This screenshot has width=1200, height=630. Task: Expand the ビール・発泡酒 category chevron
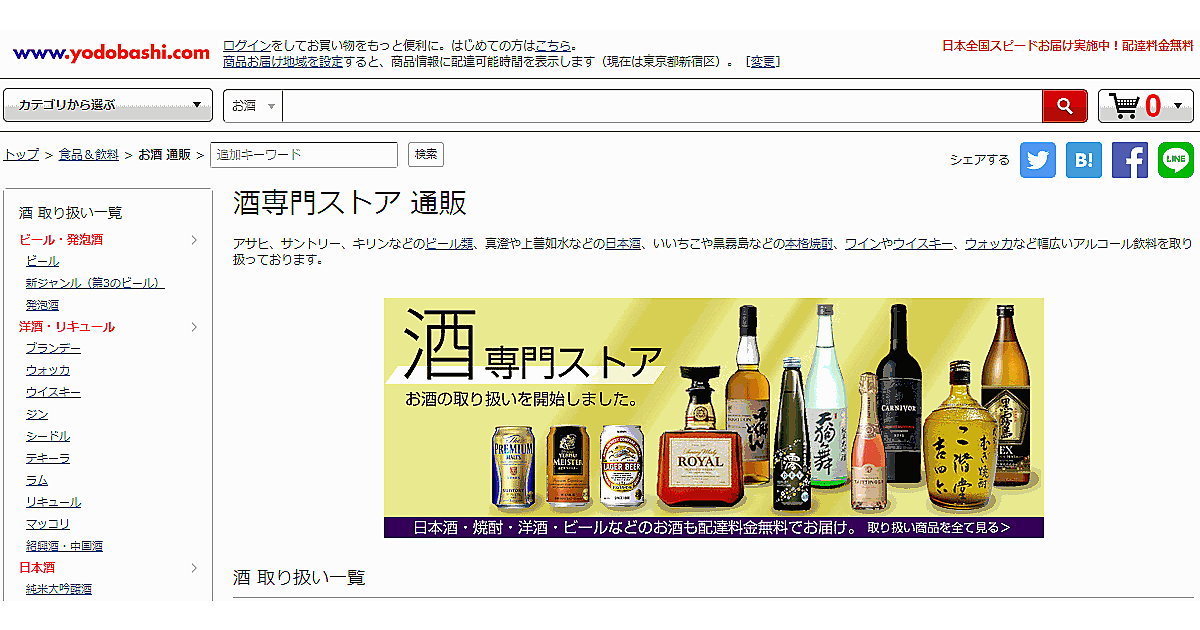[x=194, y=240]
